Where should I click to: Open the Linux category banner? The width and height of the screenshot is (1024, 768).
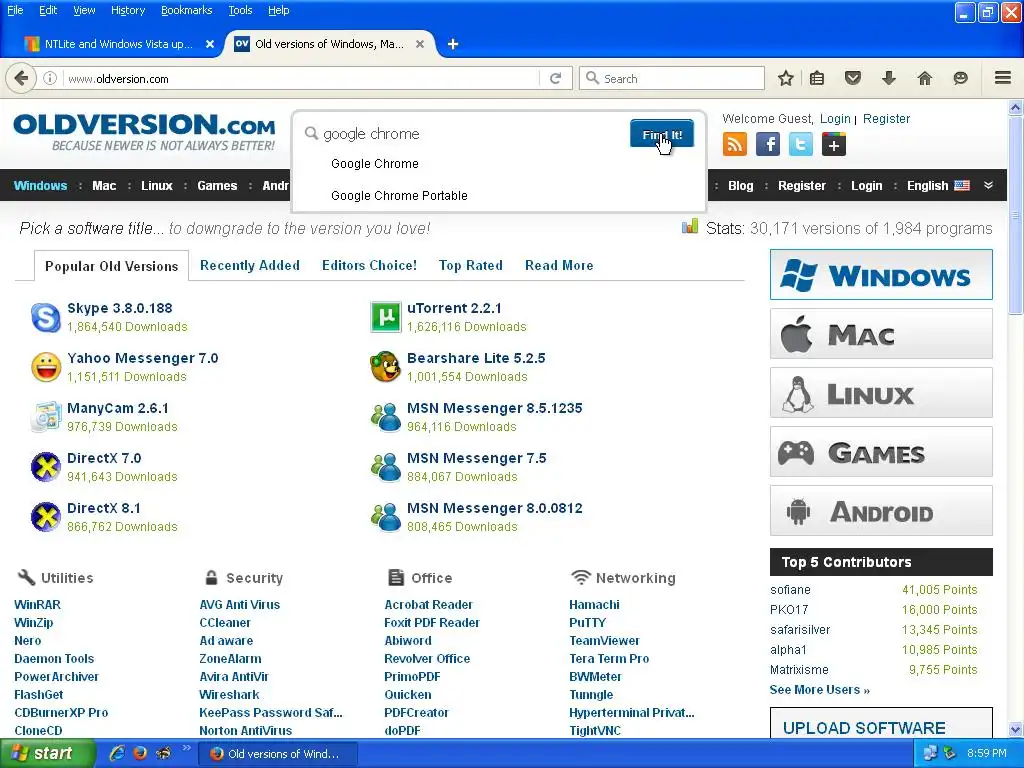tap(881, 393)
